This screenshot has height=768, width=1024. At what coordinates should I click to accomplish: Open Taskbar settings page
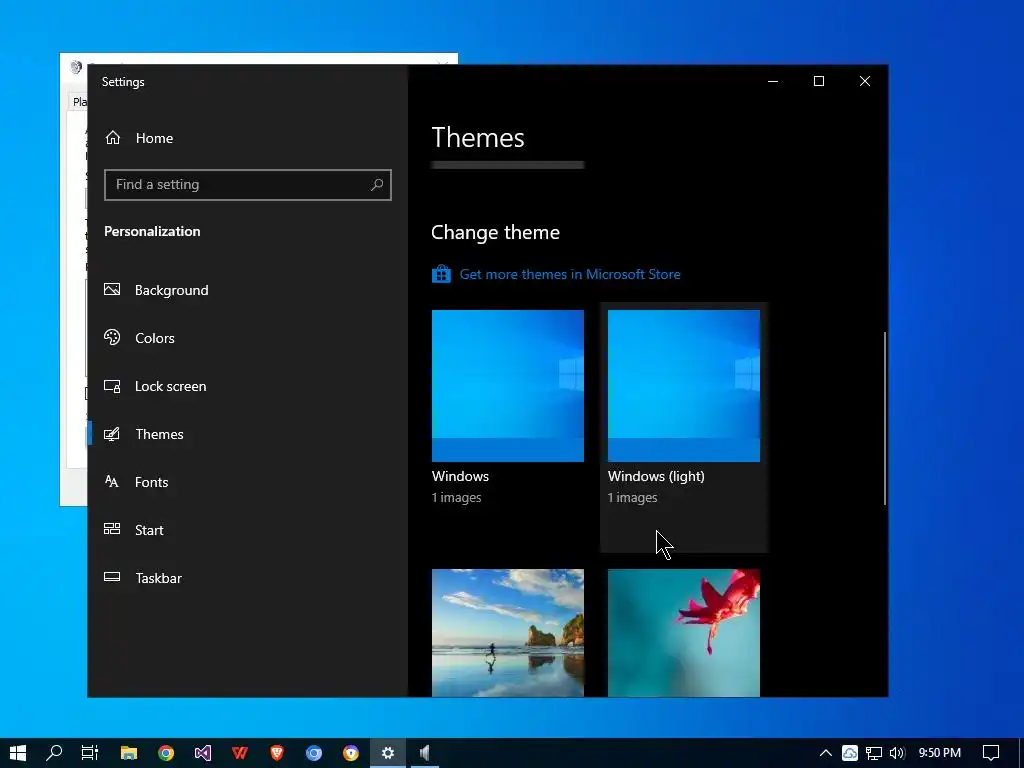(x=248, y=578)
